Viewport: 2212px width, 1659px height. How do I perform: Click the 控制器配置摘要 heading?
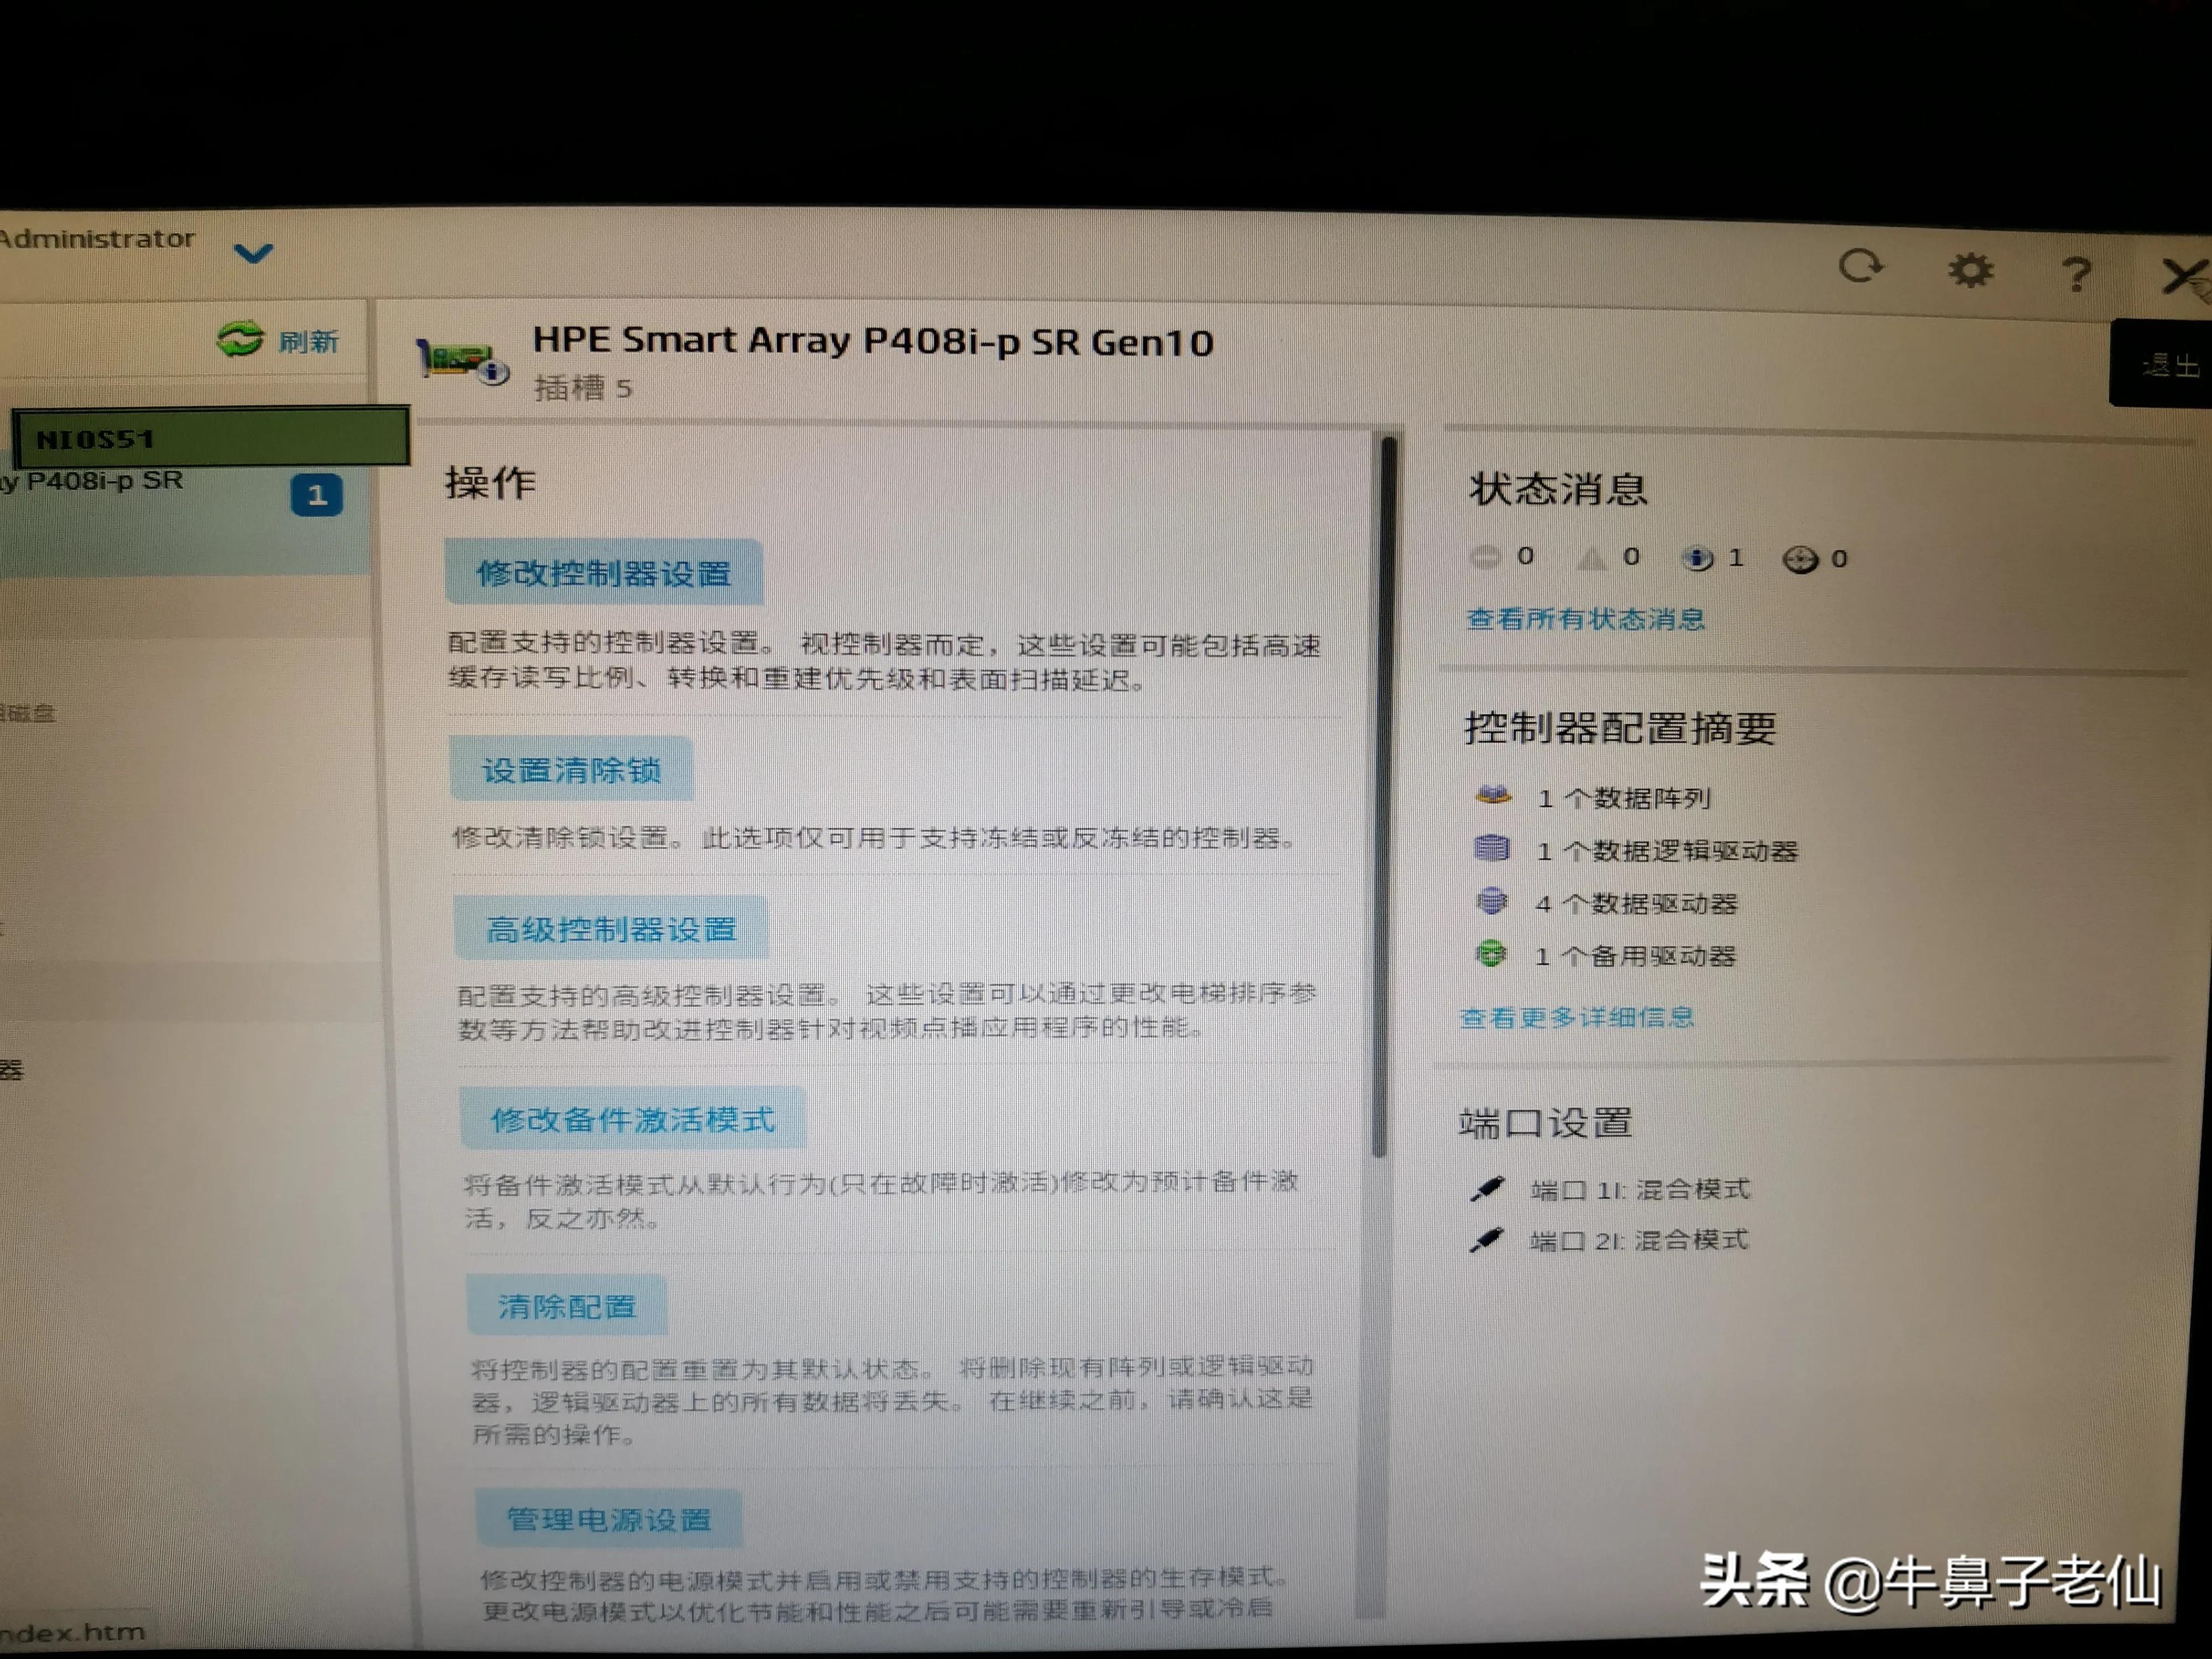1620,728
